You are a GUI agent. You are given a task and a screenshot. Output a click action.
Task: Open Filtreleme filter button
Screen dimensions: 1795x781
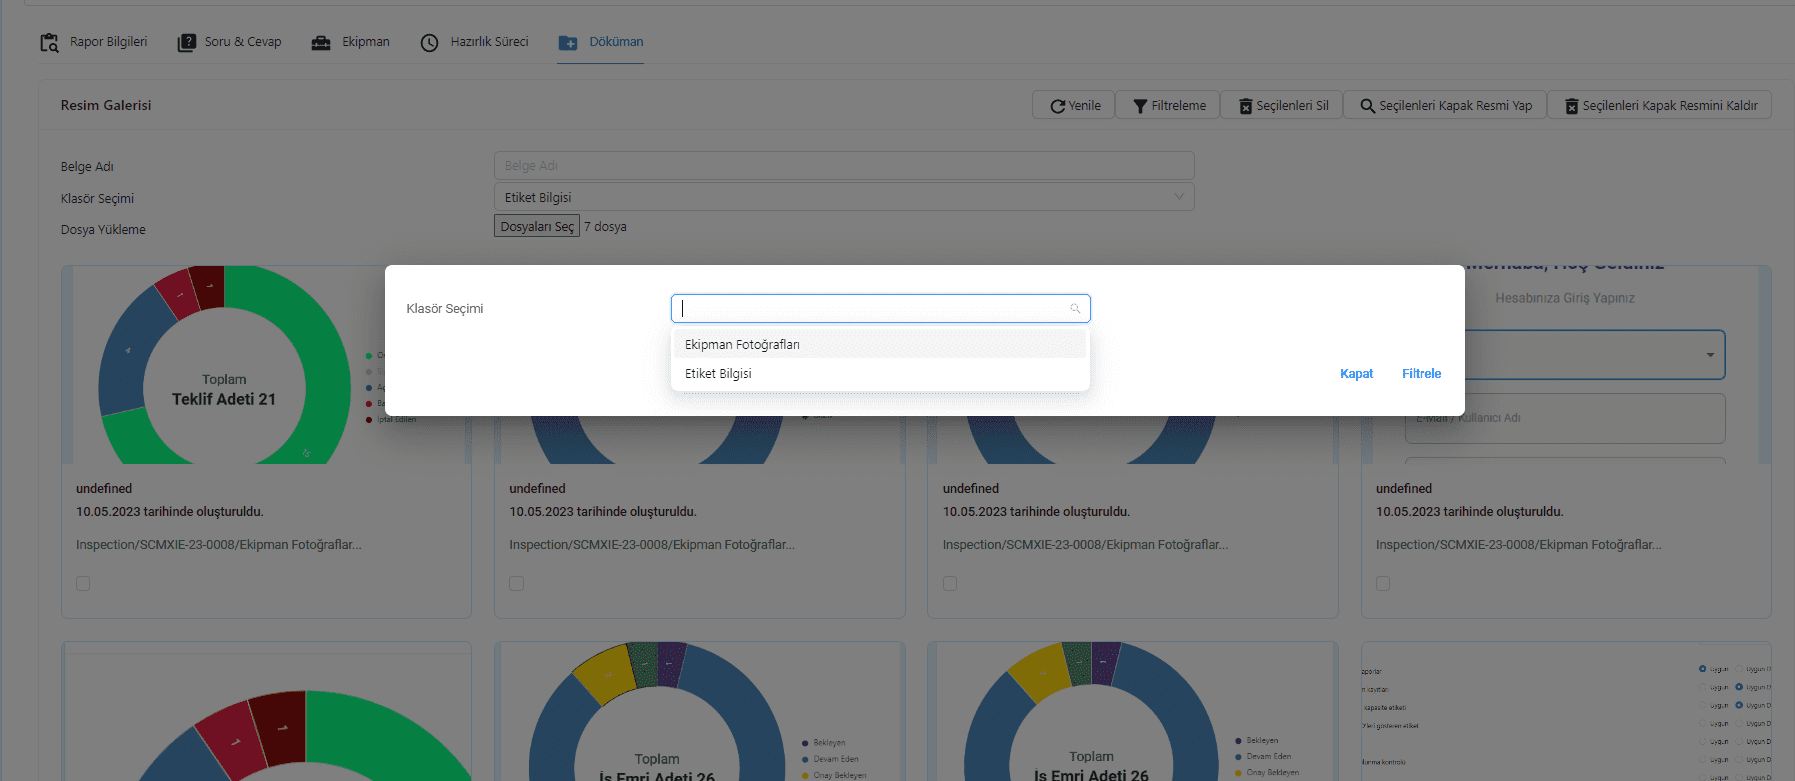(1168, 105)
